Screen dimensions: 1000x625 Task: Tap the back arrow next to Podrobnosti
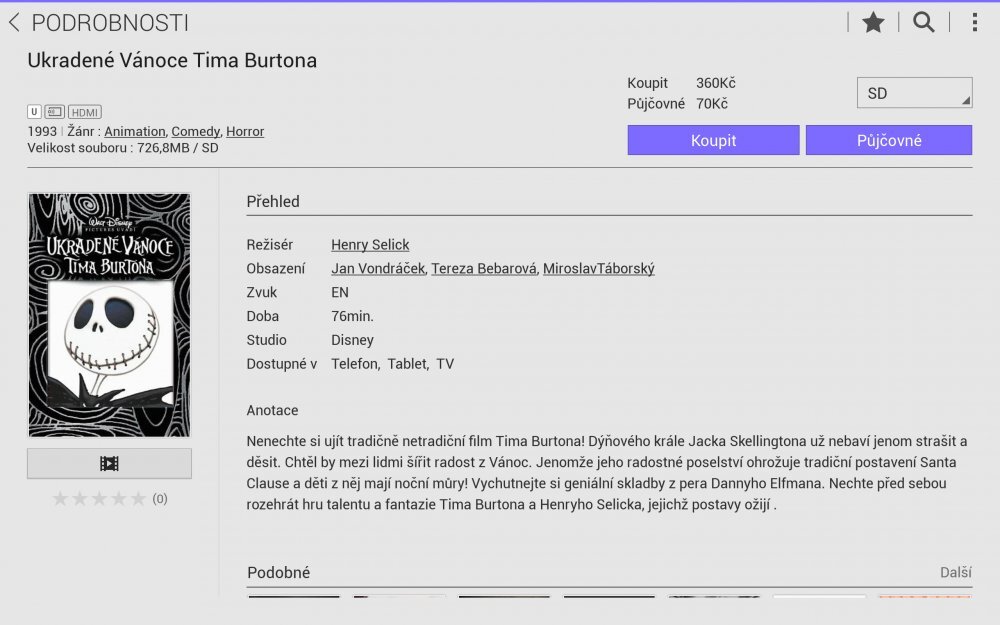(14, 23)
